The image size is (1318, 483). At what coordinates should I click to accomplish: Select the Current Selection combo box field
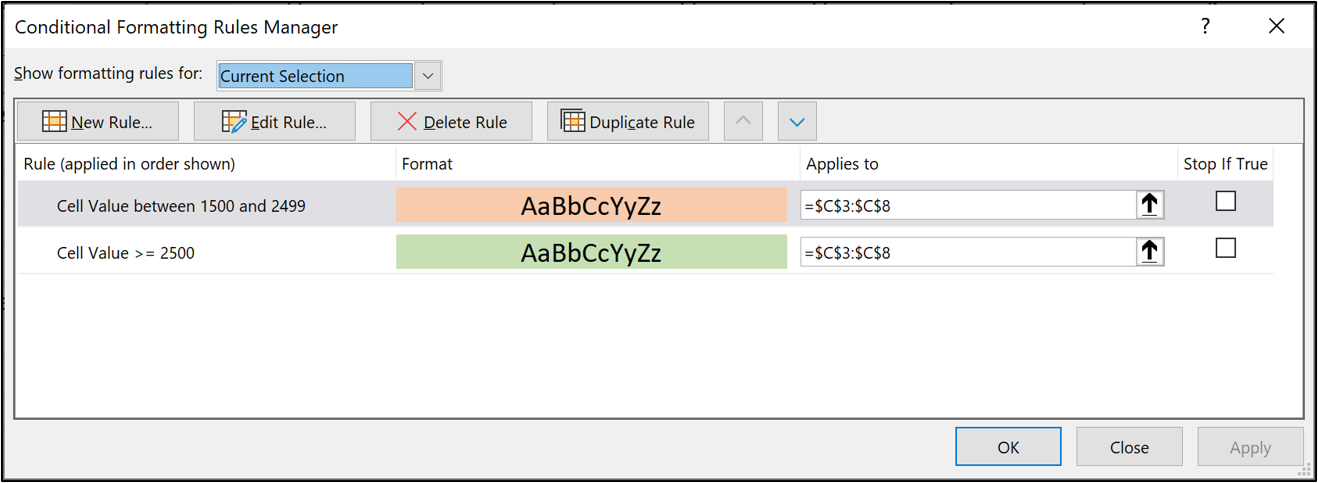(315, 76)
